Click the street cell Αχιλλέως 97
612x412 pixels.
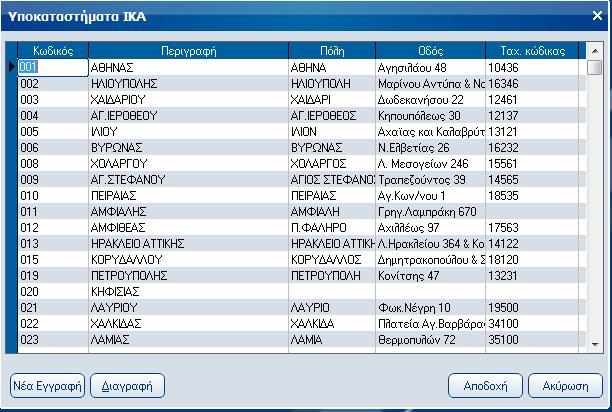coord(431,227)
